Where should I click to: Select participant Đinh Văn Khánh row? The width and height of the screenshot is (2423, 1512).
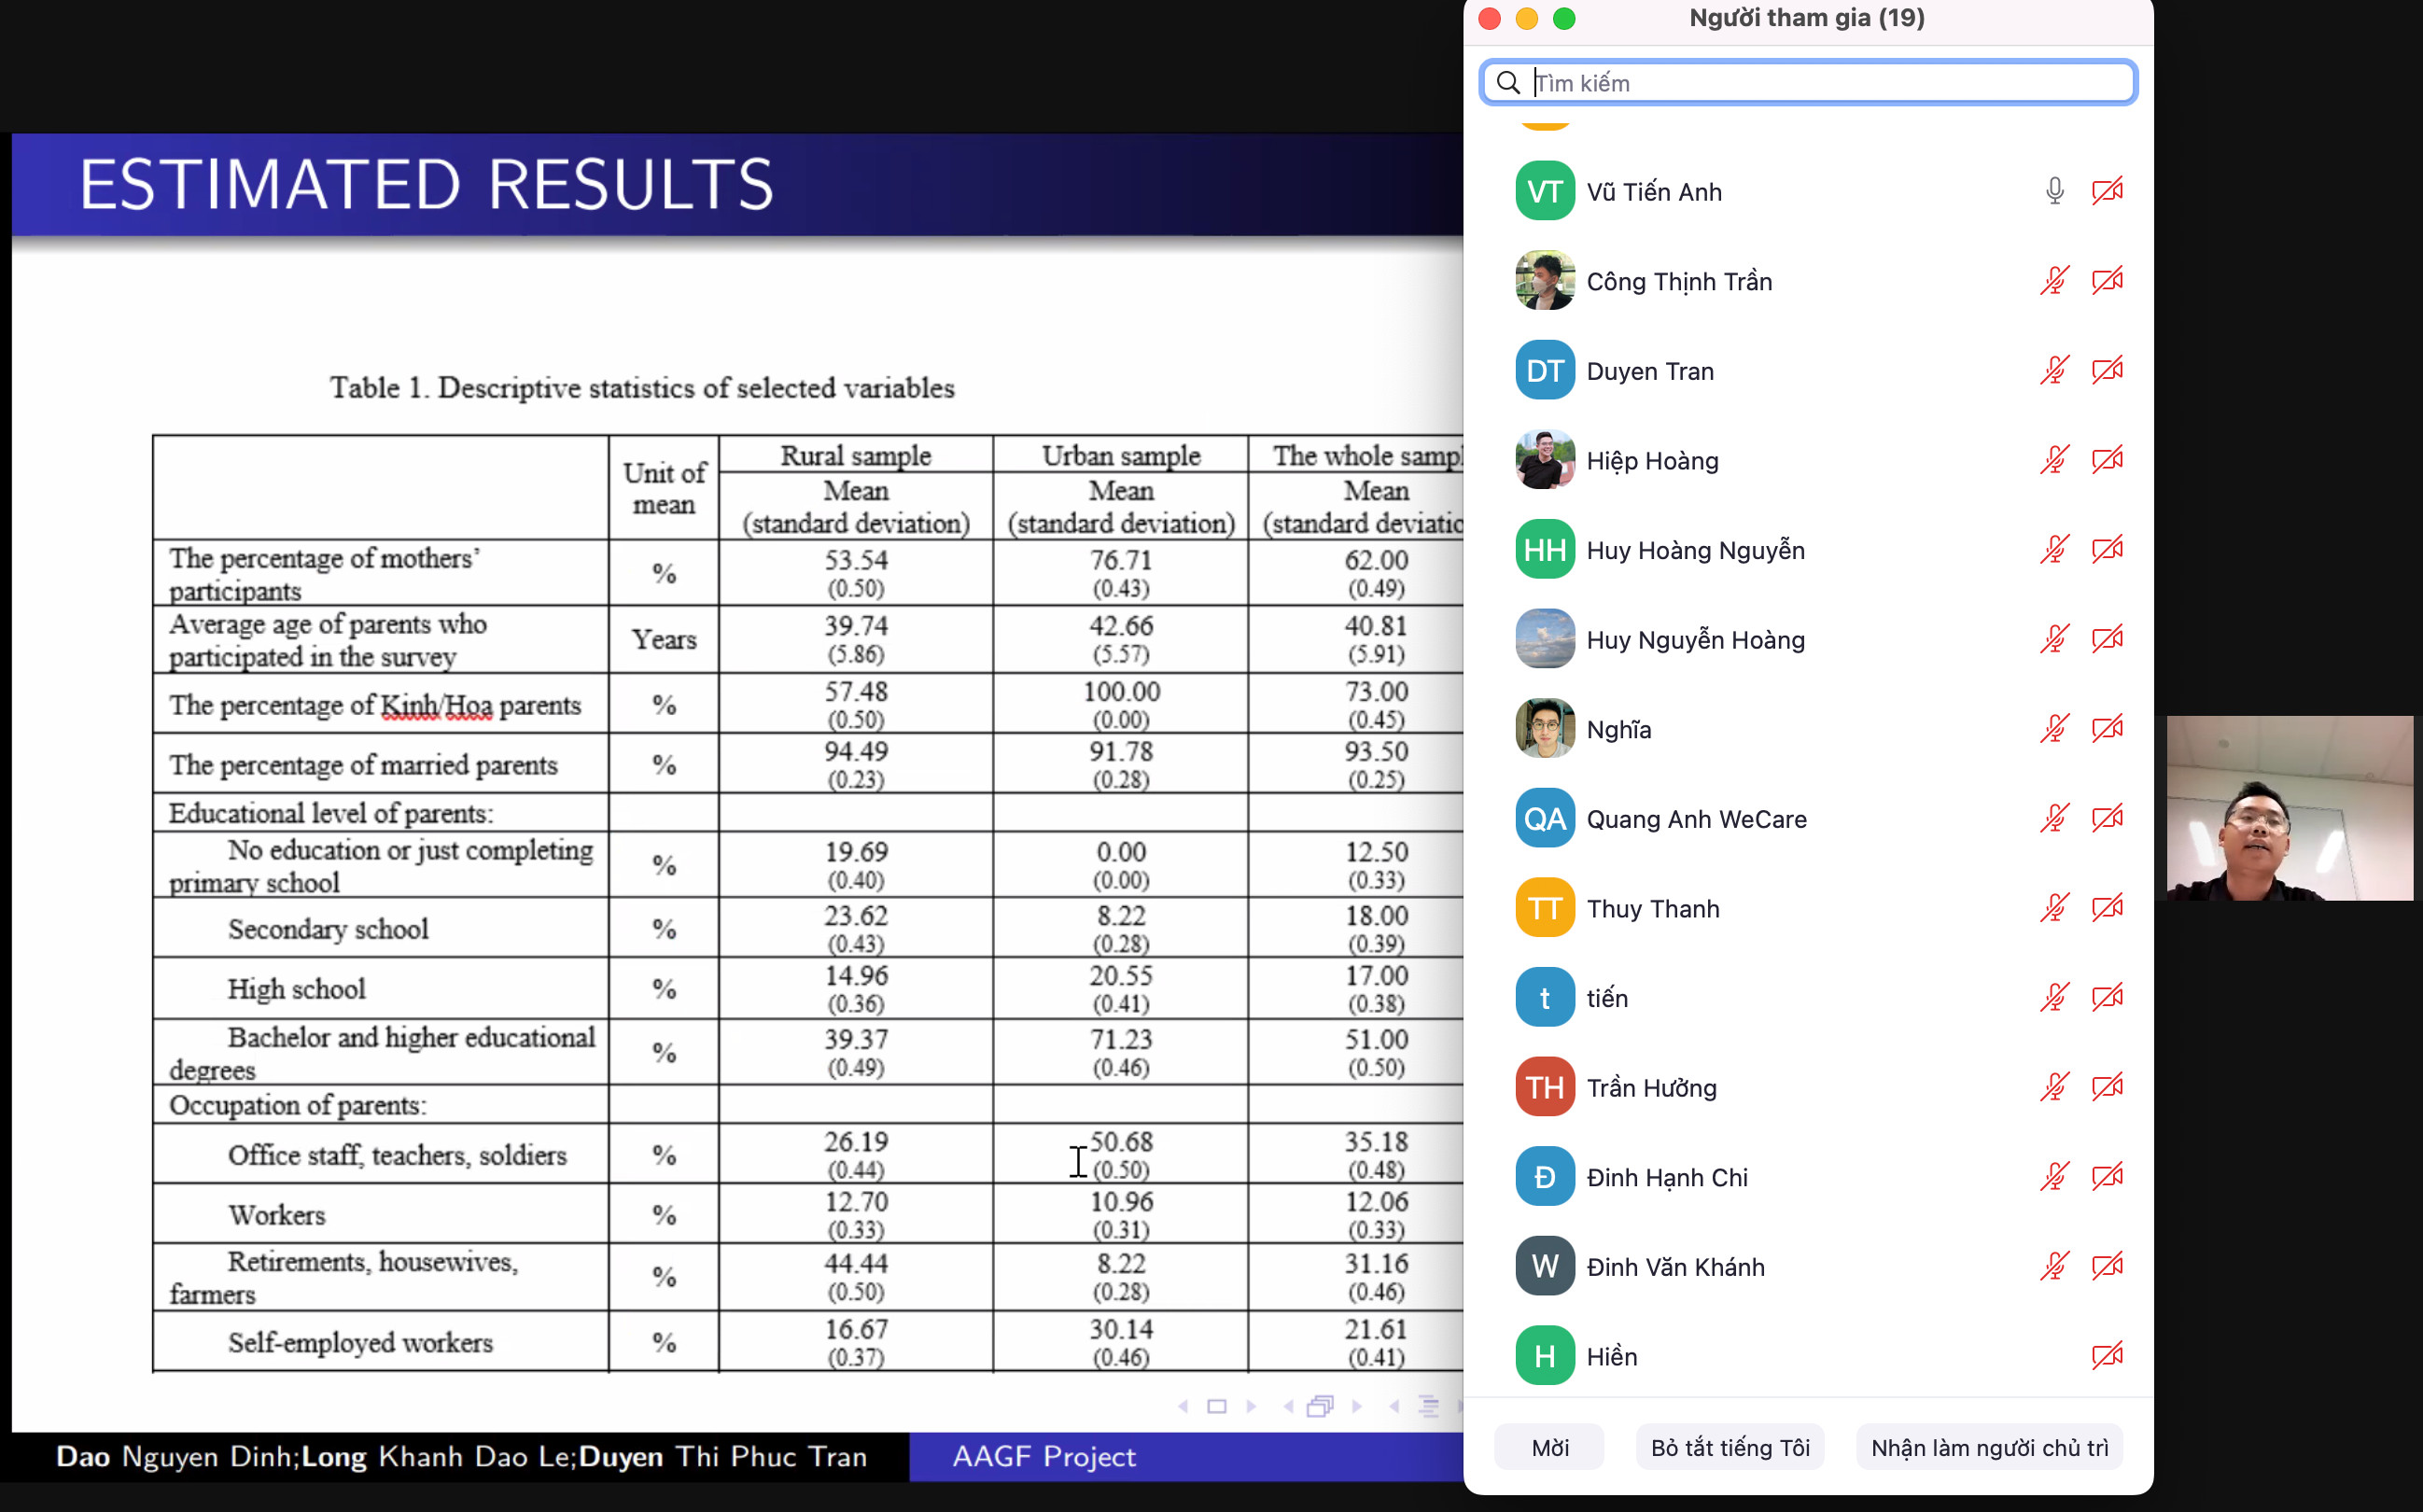tap(1675, 1267)
